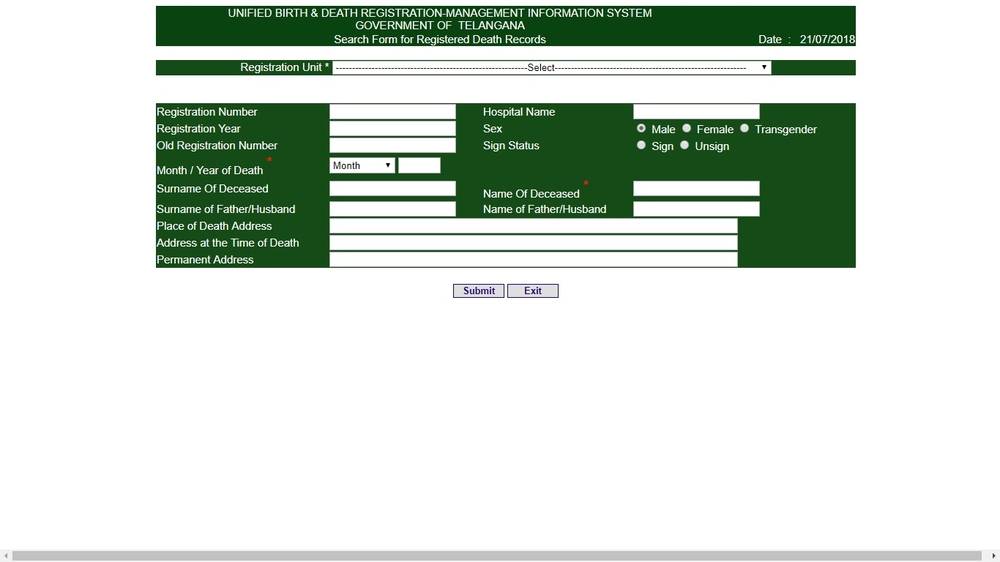Viewport: 1000px width, 562px height.
Task: Focus the year of death input box
Action: pos(420,166)
